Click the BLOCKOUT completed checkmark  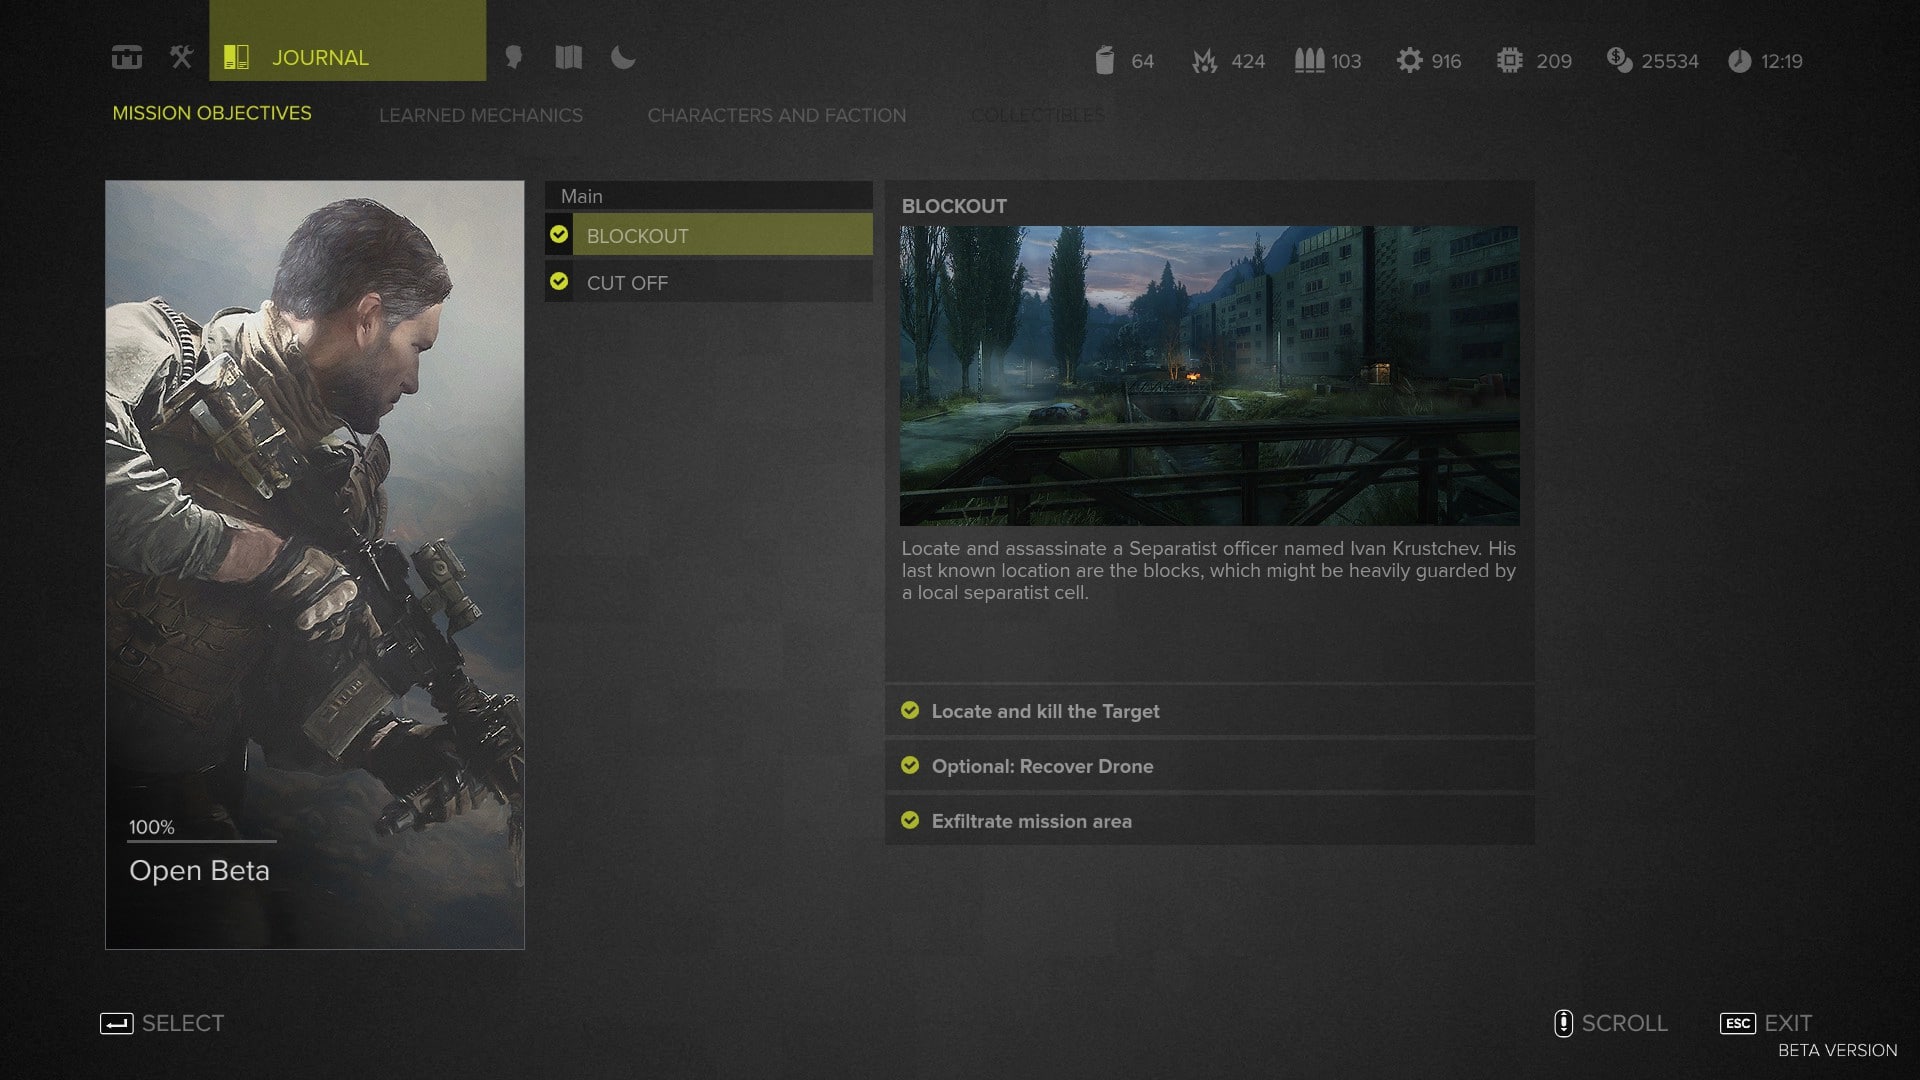click(x=559, y=234)
